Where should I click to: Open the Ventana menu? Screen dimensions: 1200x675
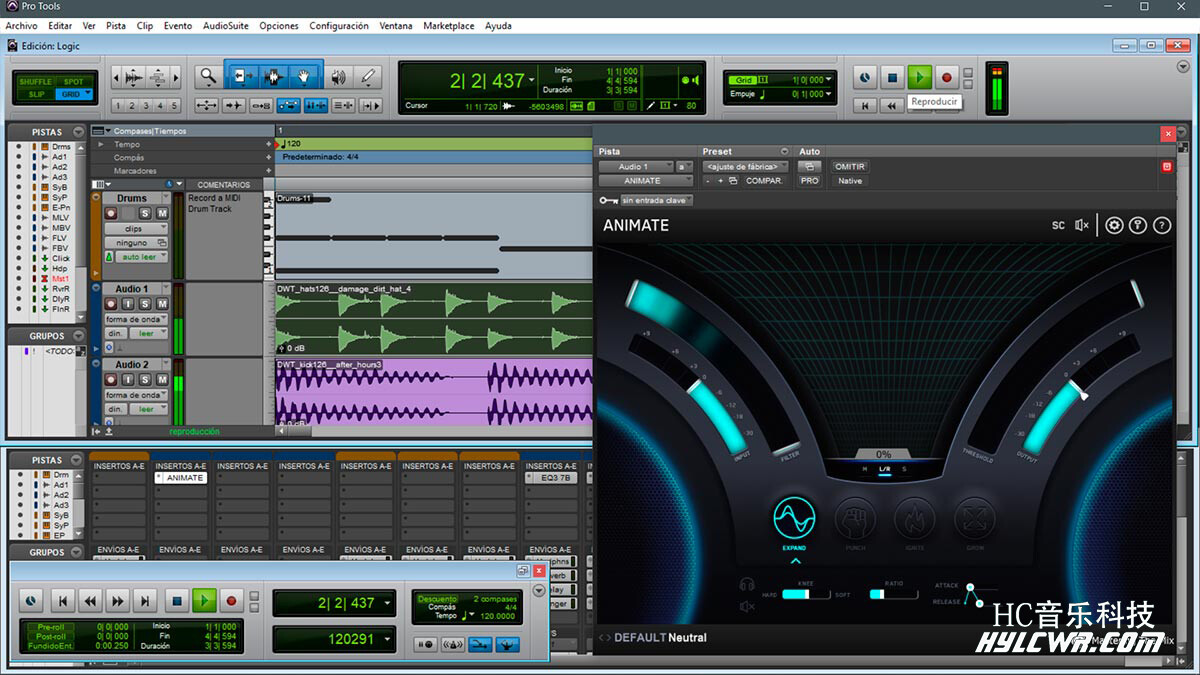click(396, 26)
